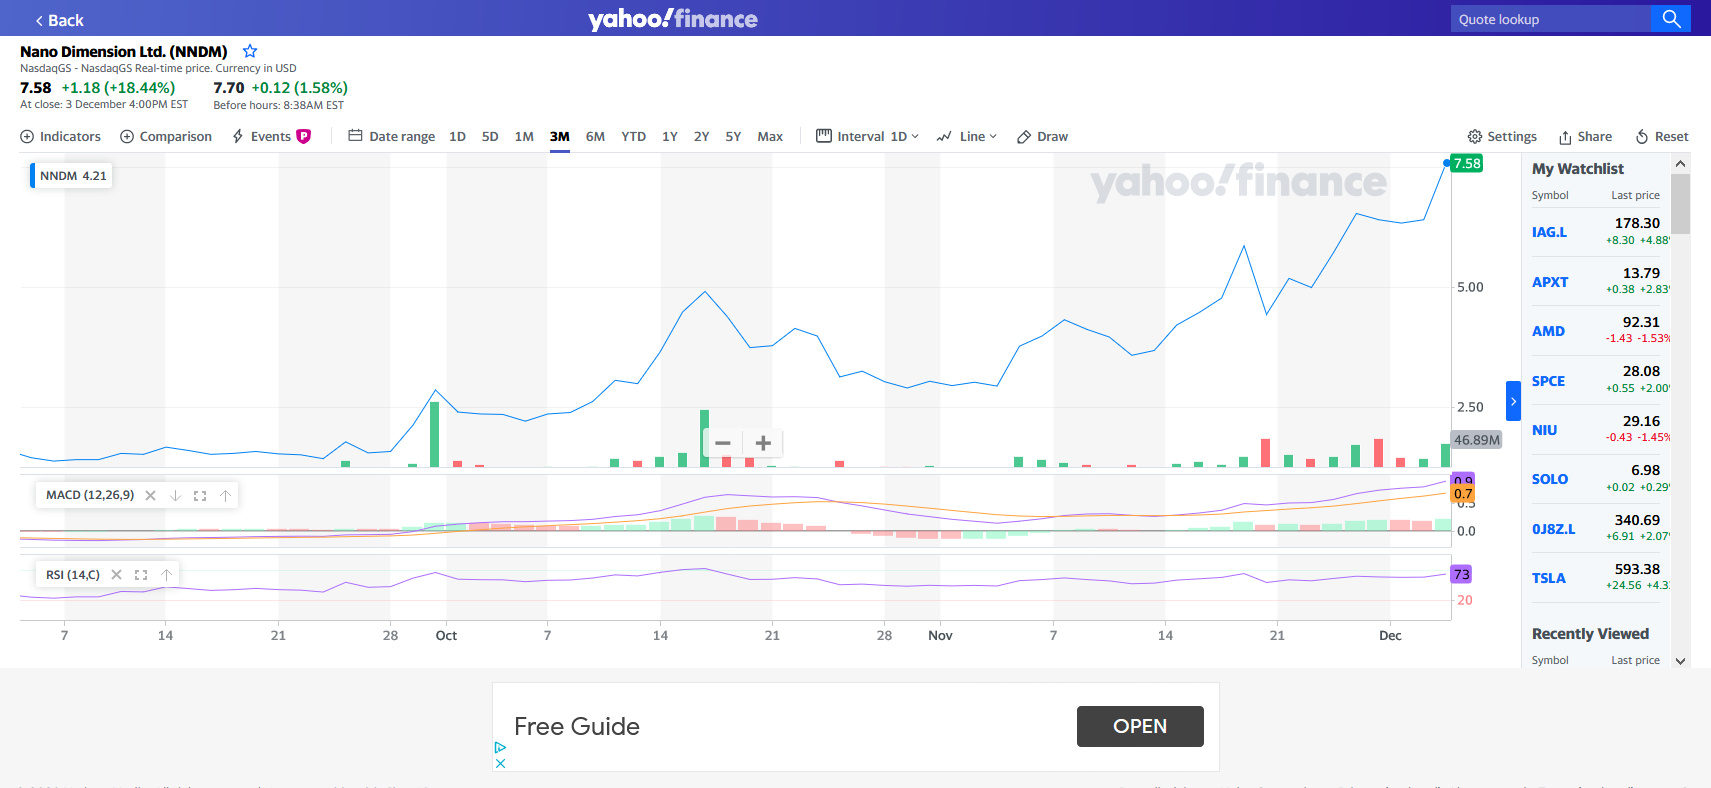Open AMD in watchlist

point(1548,331)
